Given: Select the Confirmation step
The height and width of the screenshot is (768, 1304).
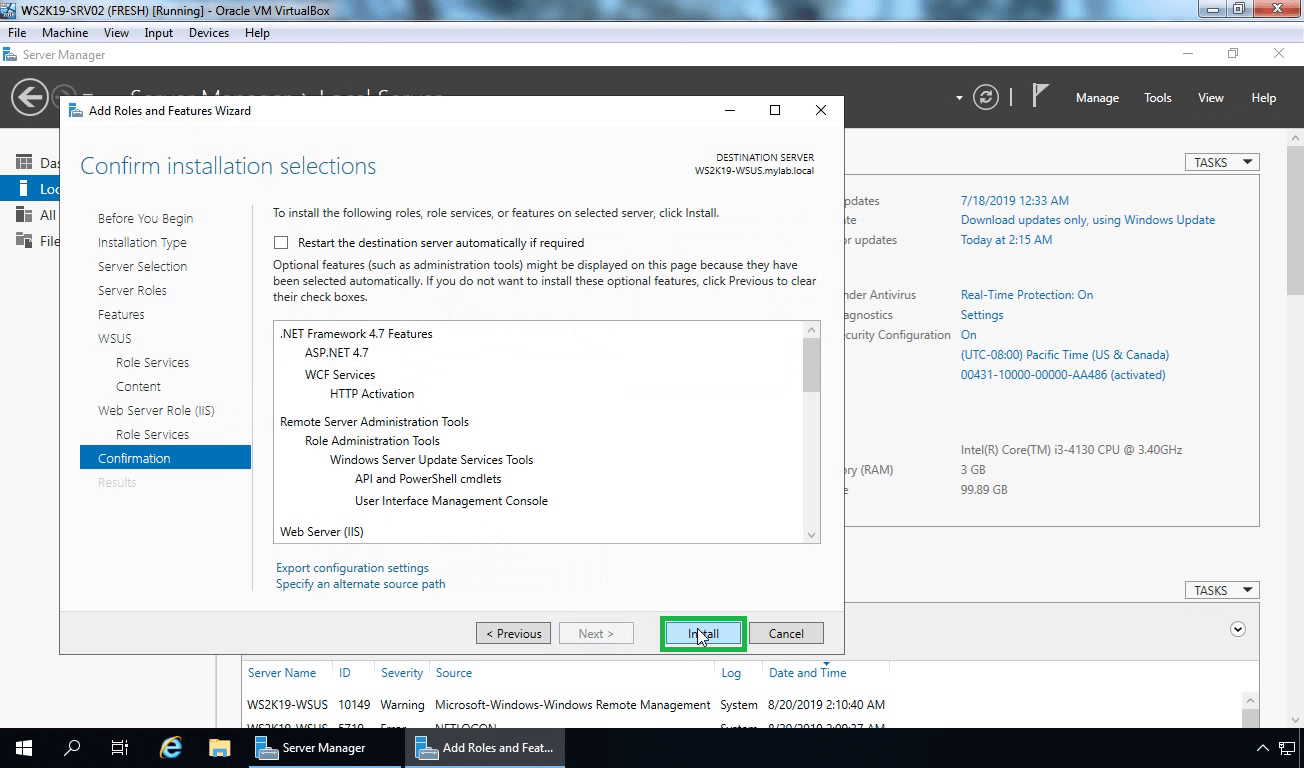Looking at the screenshot, I should coord(165,458).
